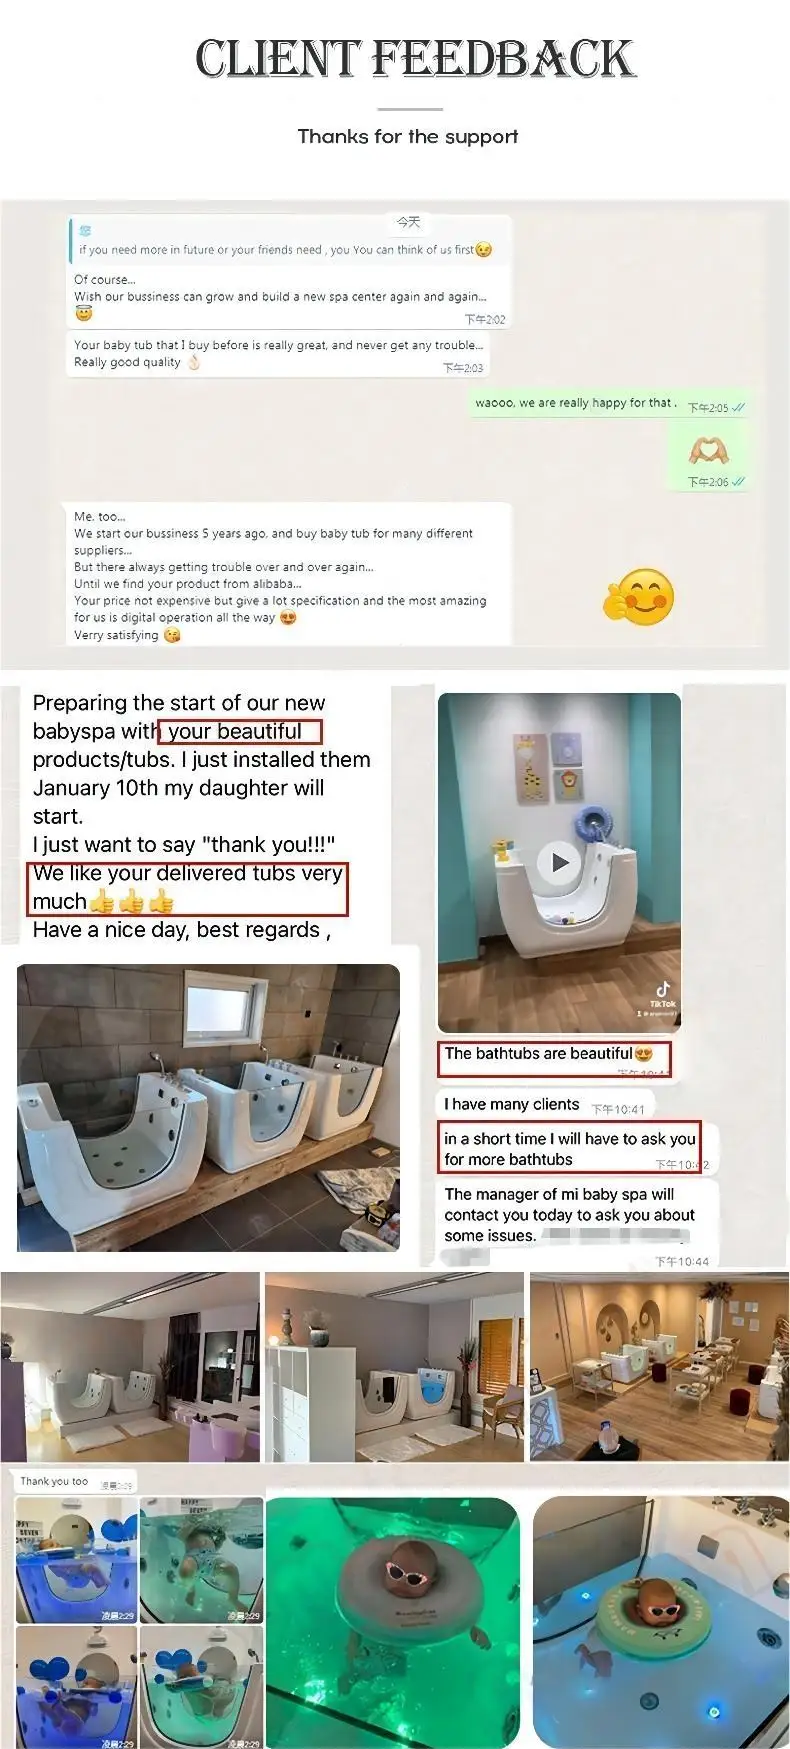The height and width of the screenshot is (1749, 790).
Task: Open the photo of three tubs on wooden platform
Action: click(208, 1107)
